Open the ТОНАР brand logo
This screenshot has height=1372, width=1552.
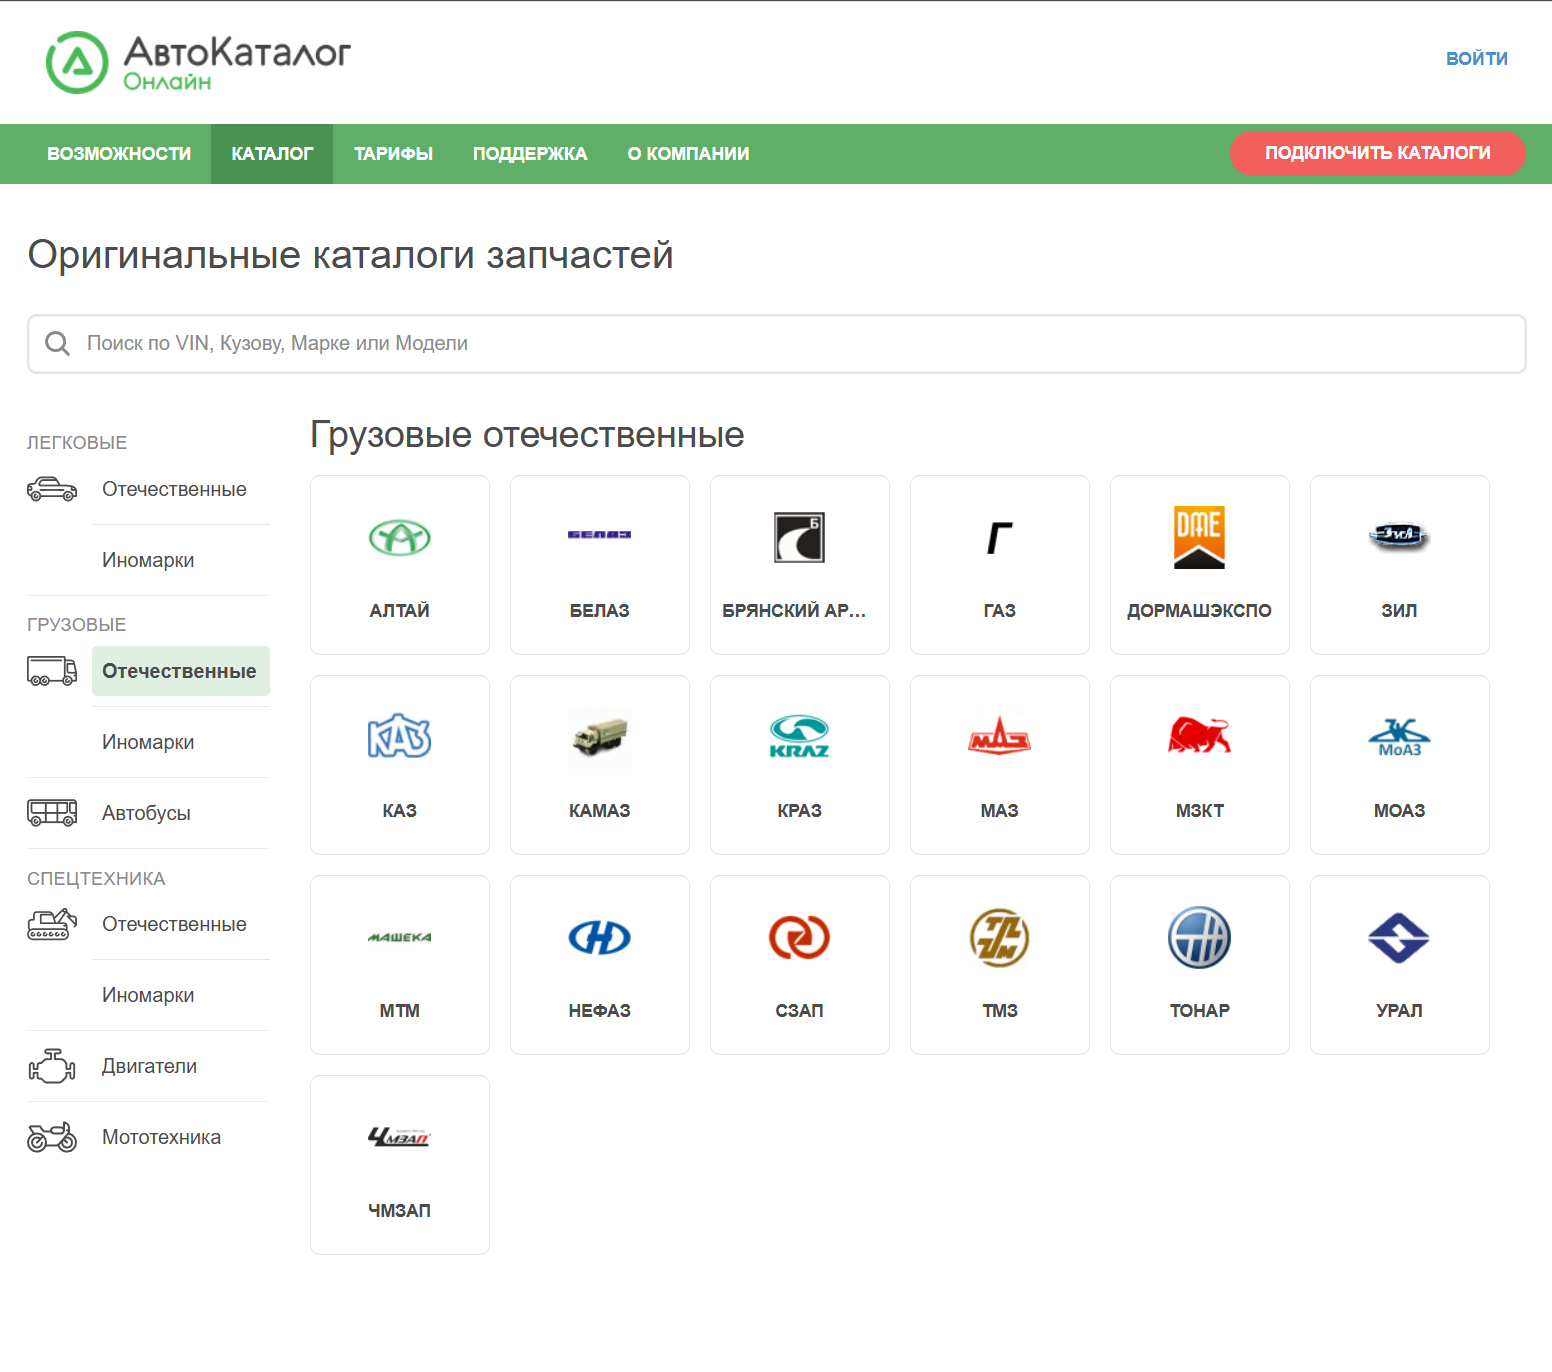coord(1200,938)
